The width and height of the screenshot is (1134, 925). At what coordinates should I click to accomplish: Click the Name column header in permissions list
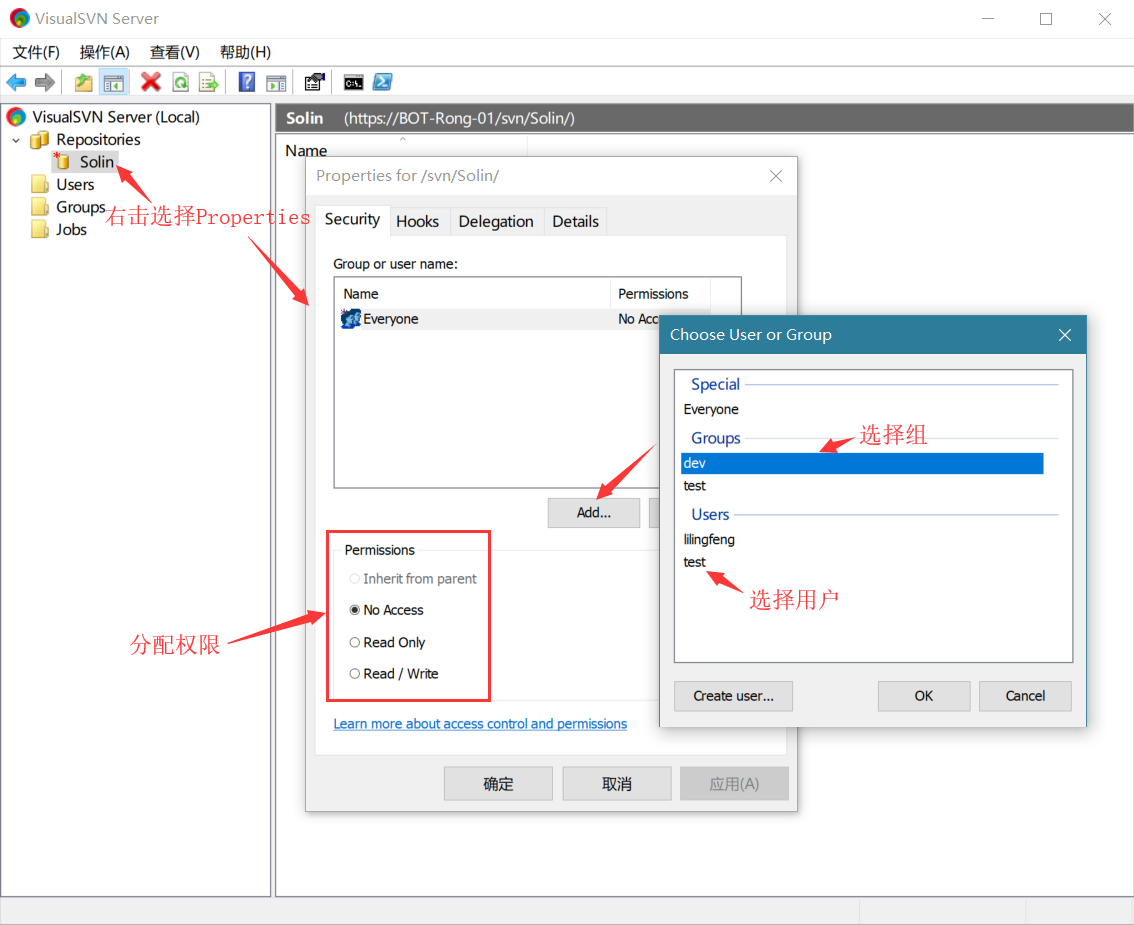(473, 294)
